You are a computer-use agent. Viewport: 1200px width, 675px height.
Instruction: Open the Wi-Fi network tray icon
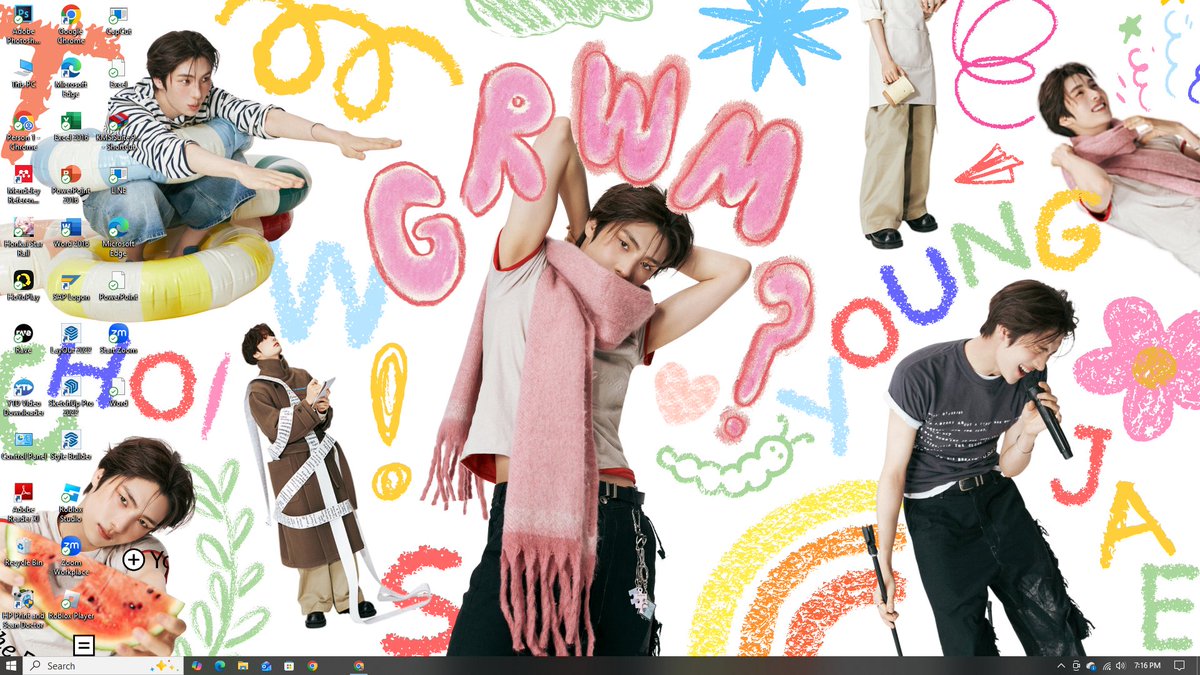click(x=1106, y=665)
